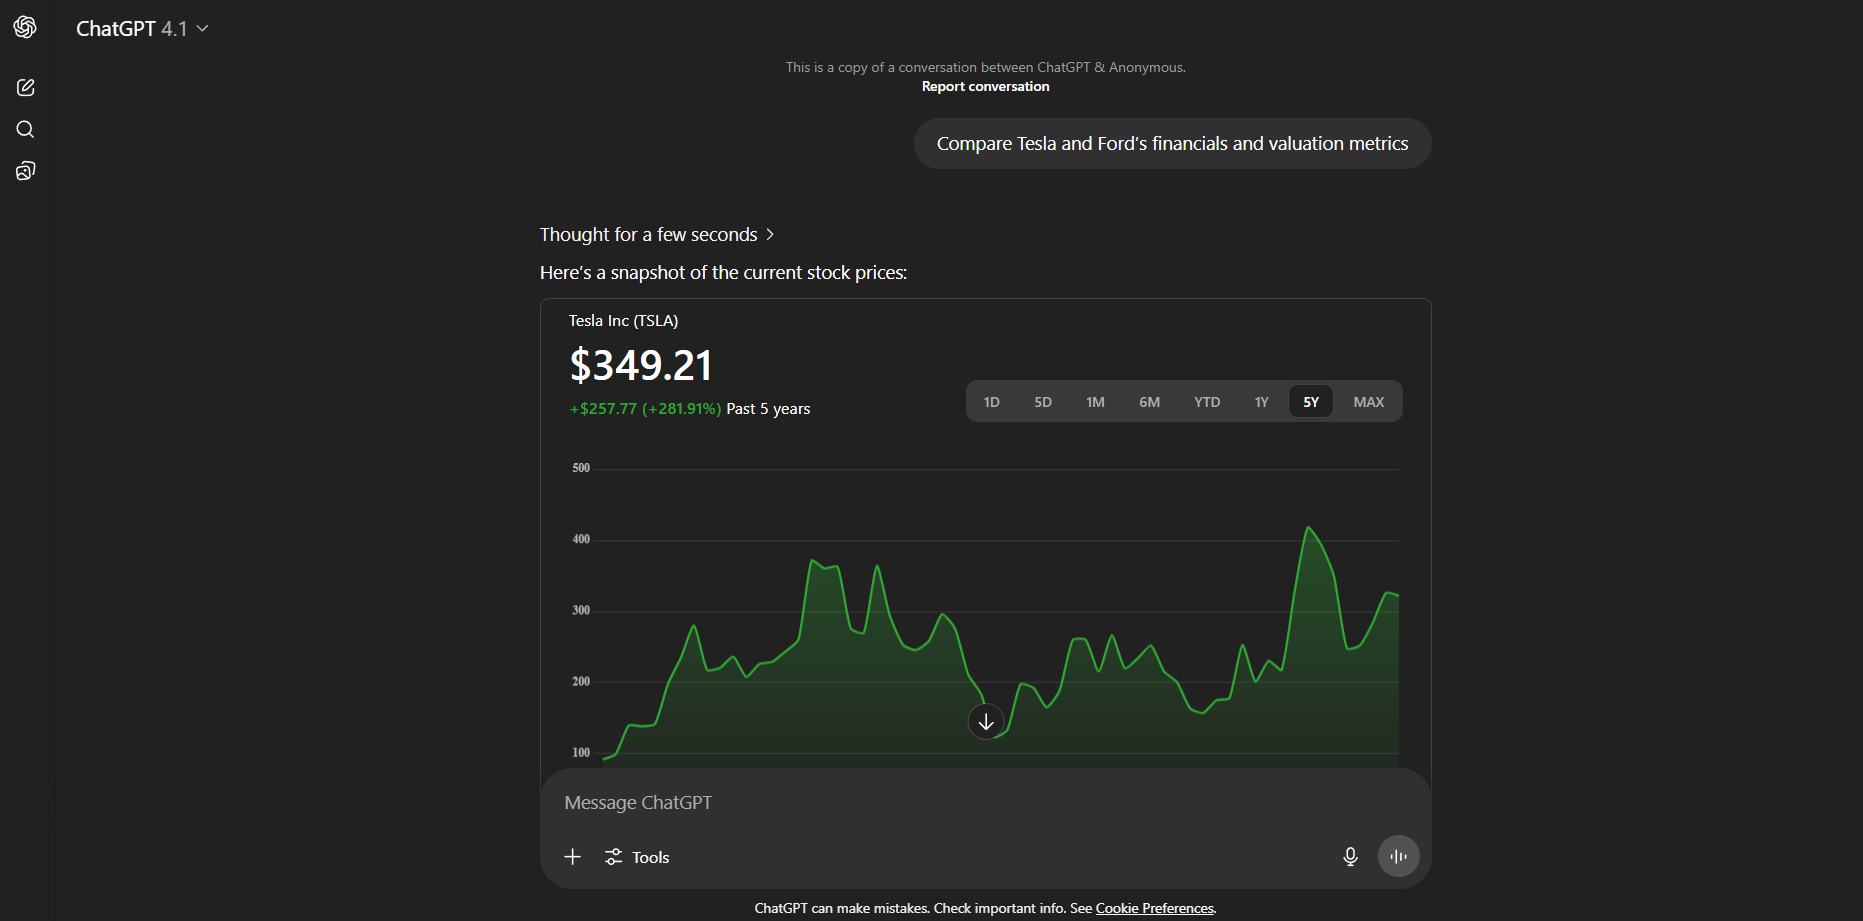Start voice mode with the waveform button
This screenshot has width=1863, height=921.
pyautogui.click(x=1398, y=856)
